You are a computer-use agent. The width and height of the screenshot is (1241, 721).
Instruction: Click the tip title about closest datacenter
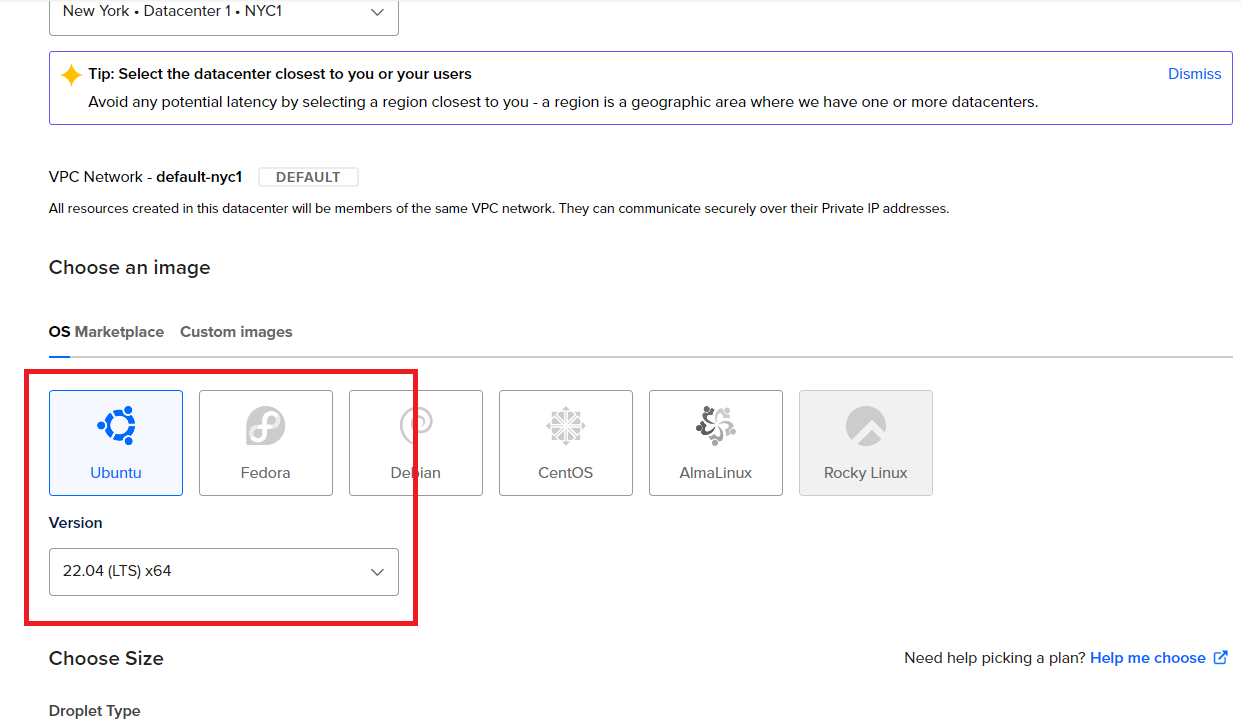point(280,74)
